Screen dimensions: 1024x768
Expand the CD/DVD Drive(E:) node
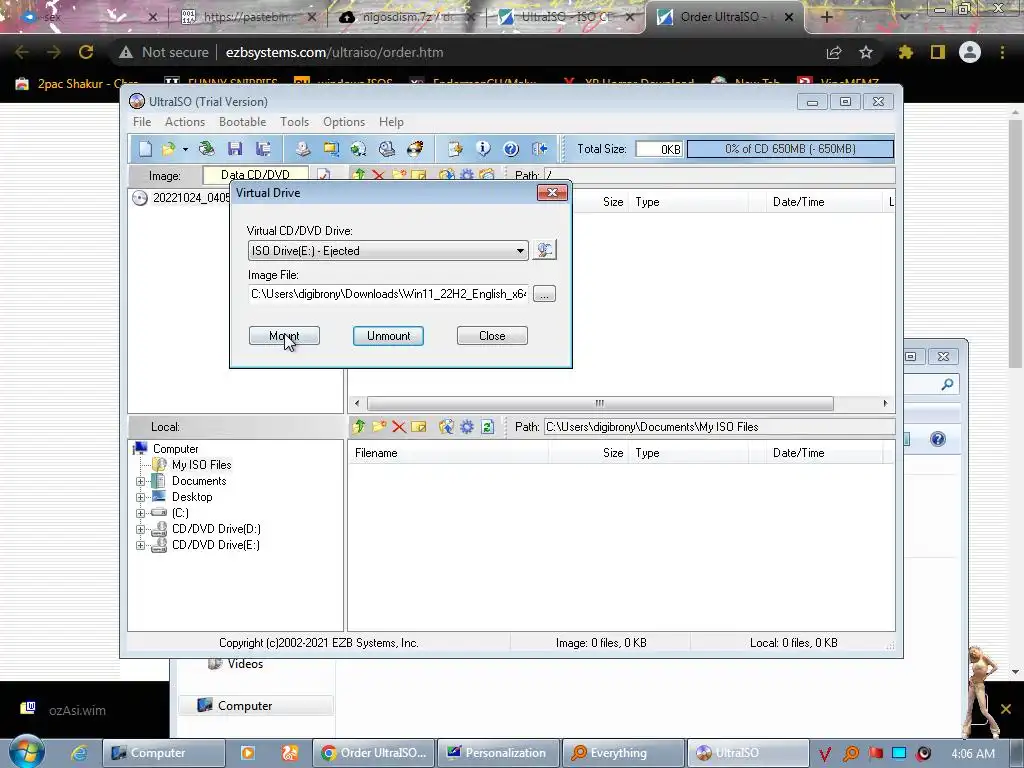pos(140,545)
